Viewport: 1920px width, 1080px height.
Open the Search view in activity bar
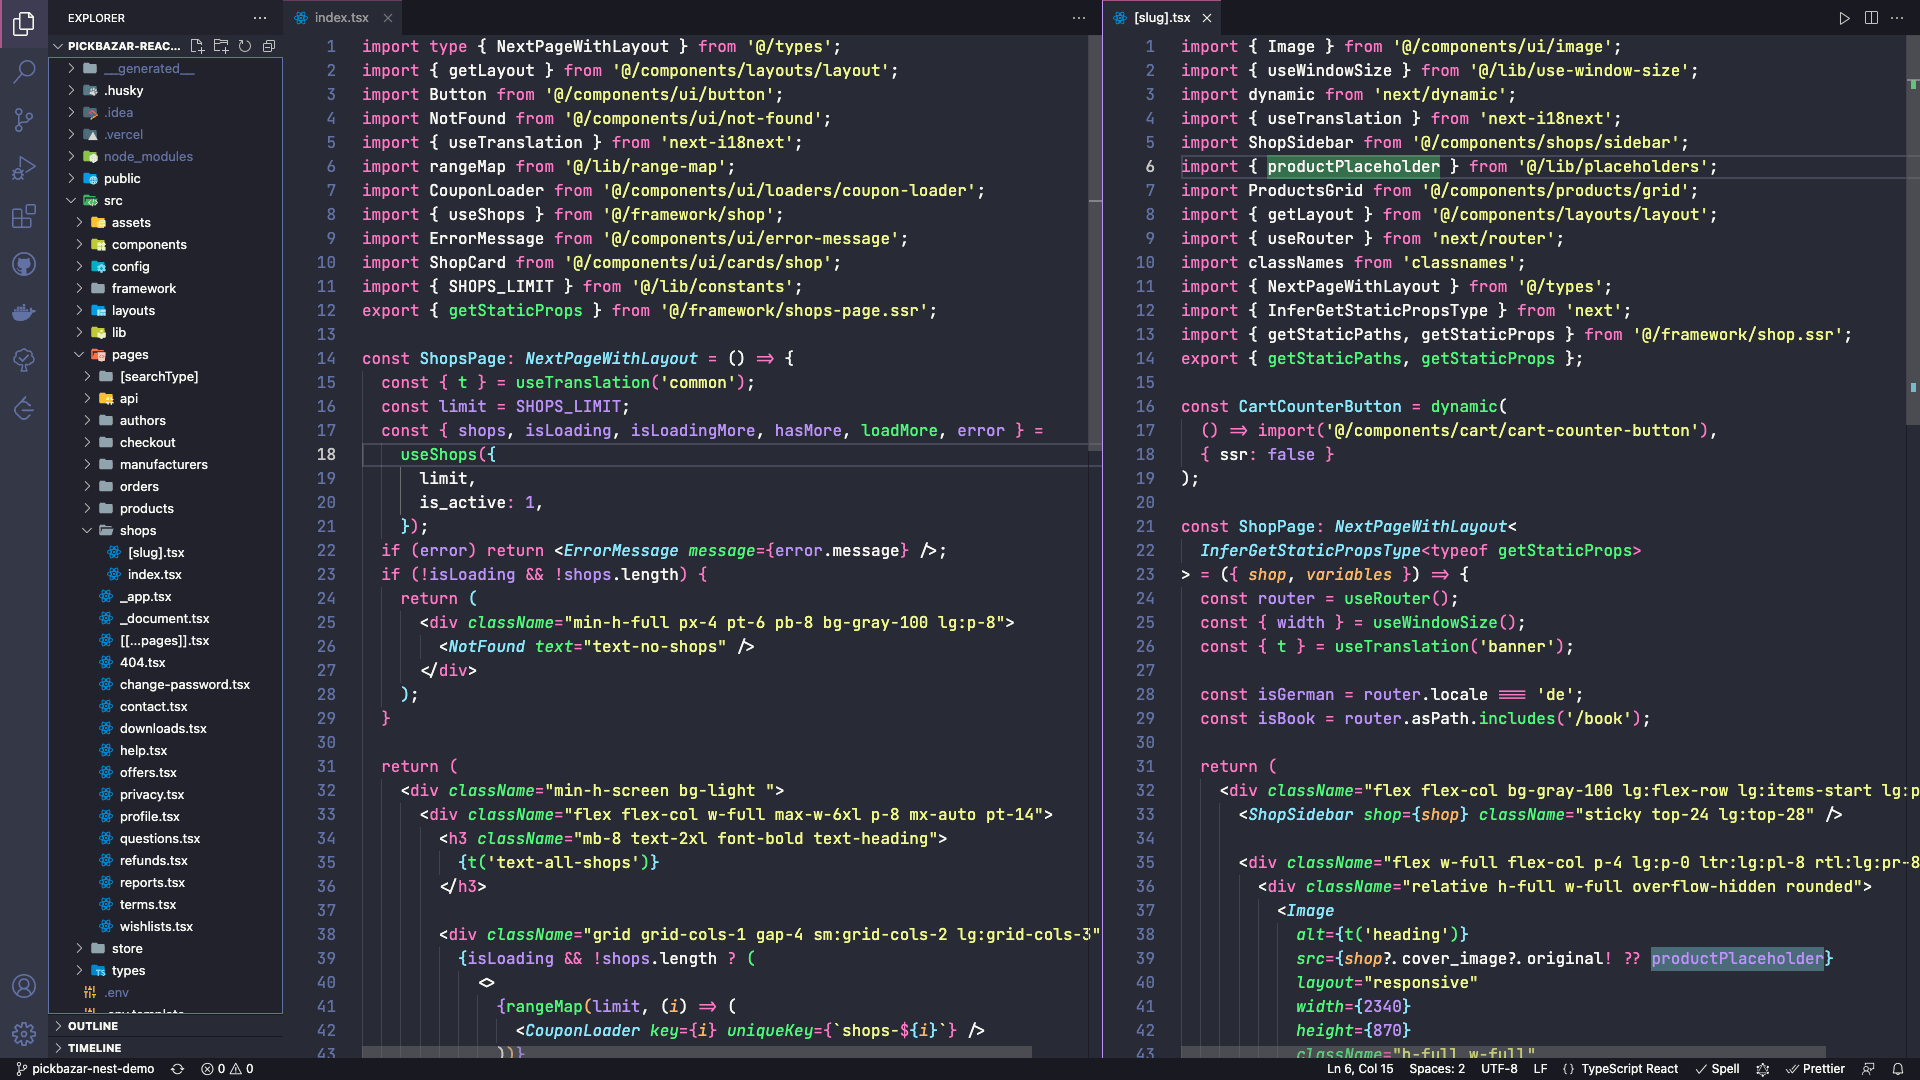[x=24, y=71]
